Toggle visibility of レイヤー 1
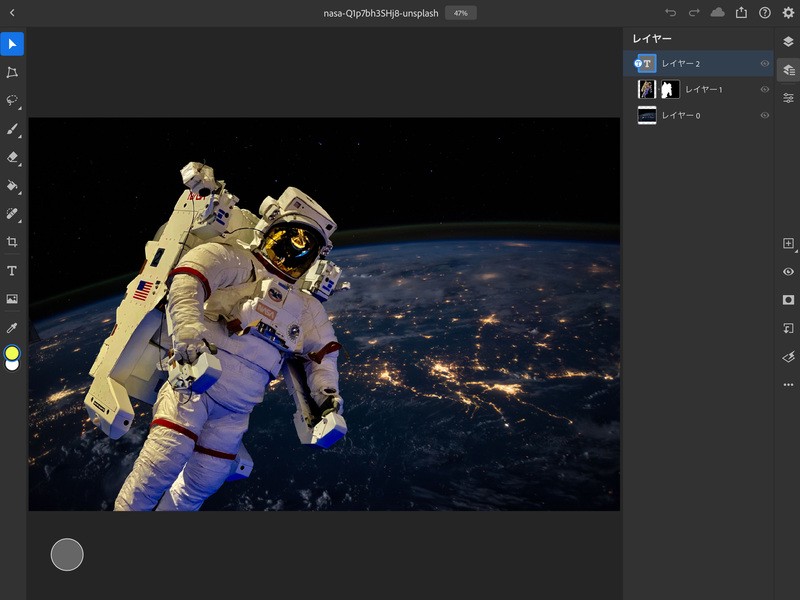The image size is (800, 600). [764, 89]
